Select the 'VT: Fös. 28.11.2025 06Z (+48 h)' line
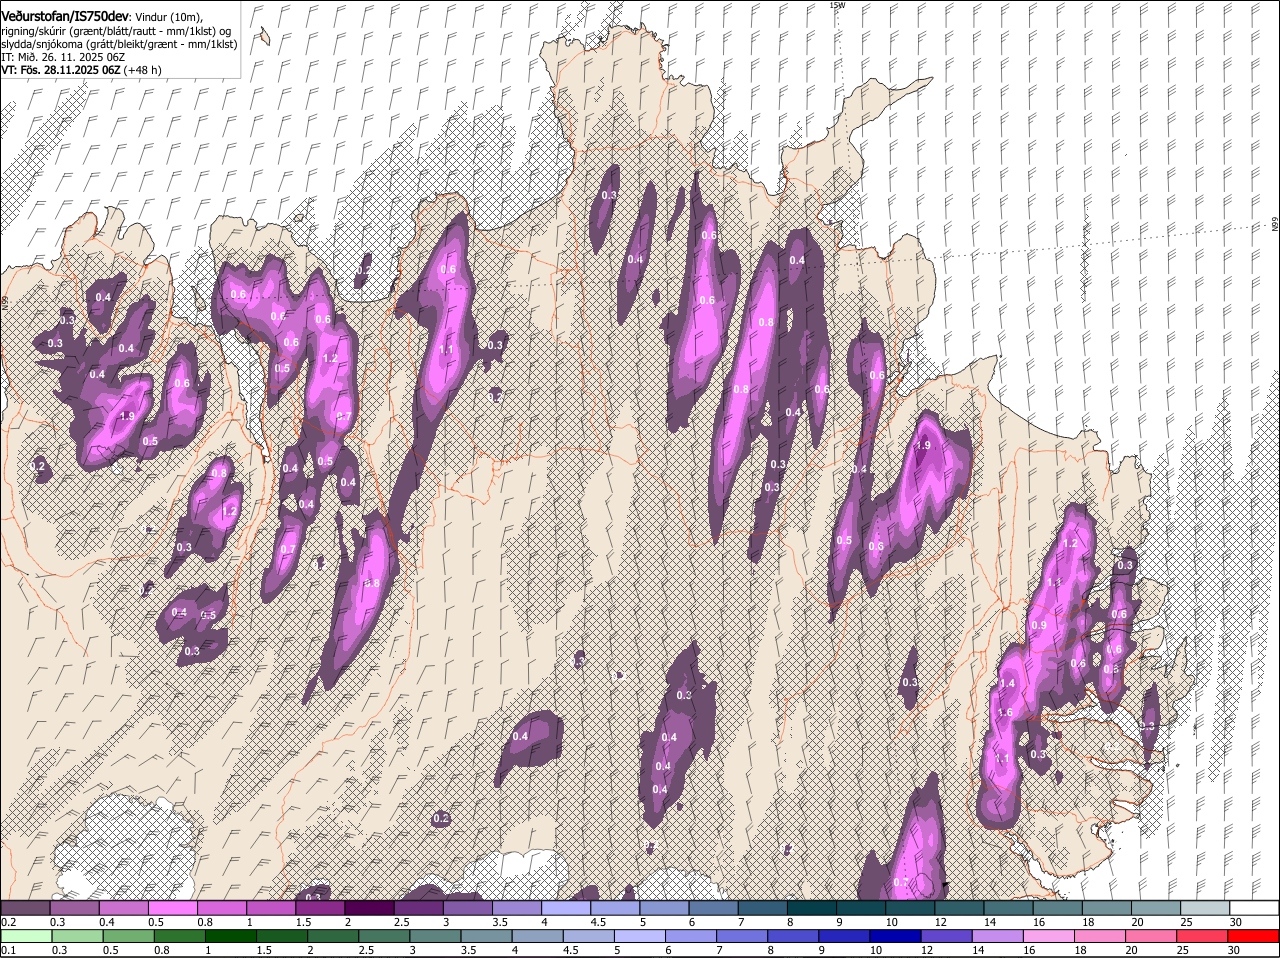 (81, 70)
